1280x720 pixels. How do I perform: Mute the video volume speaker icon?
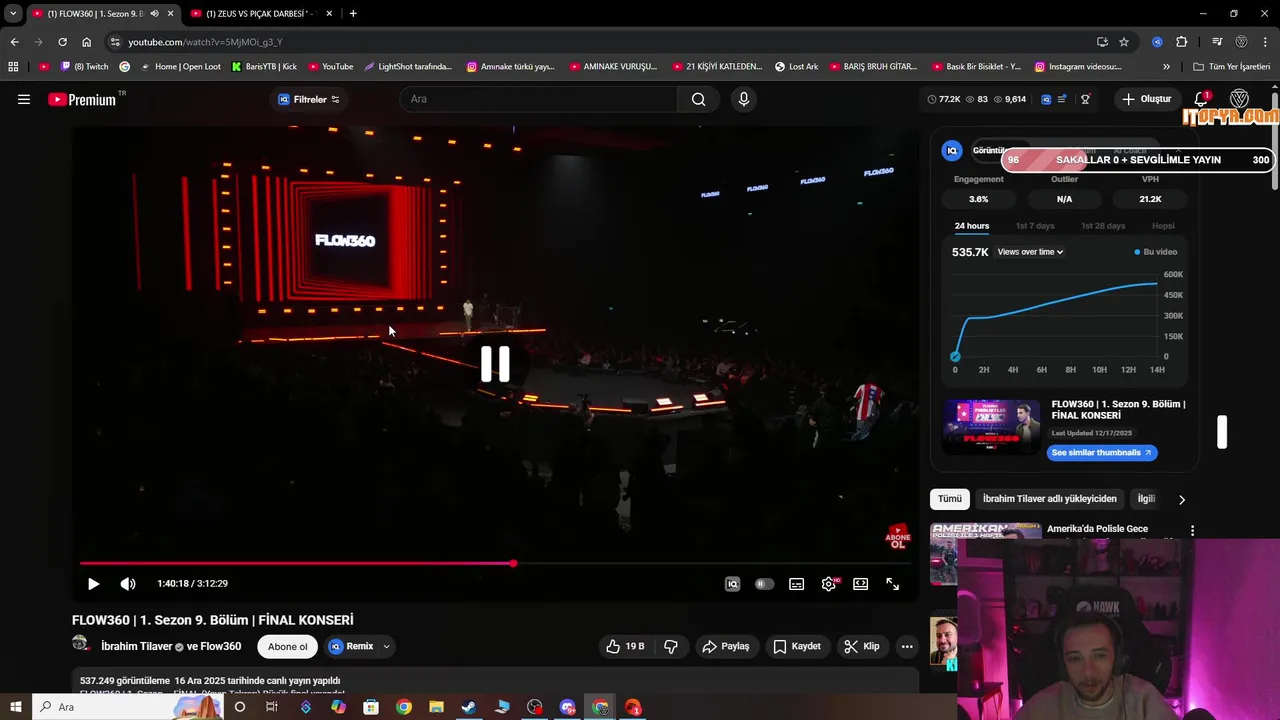(x=128, y=584)
